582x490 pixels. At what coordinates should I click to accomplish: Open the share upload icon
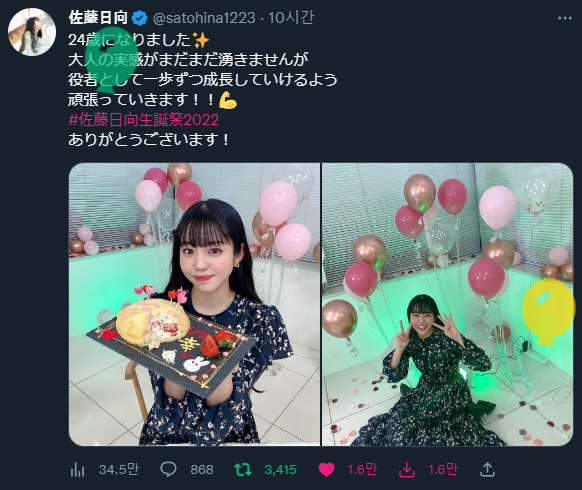(487, 470)
